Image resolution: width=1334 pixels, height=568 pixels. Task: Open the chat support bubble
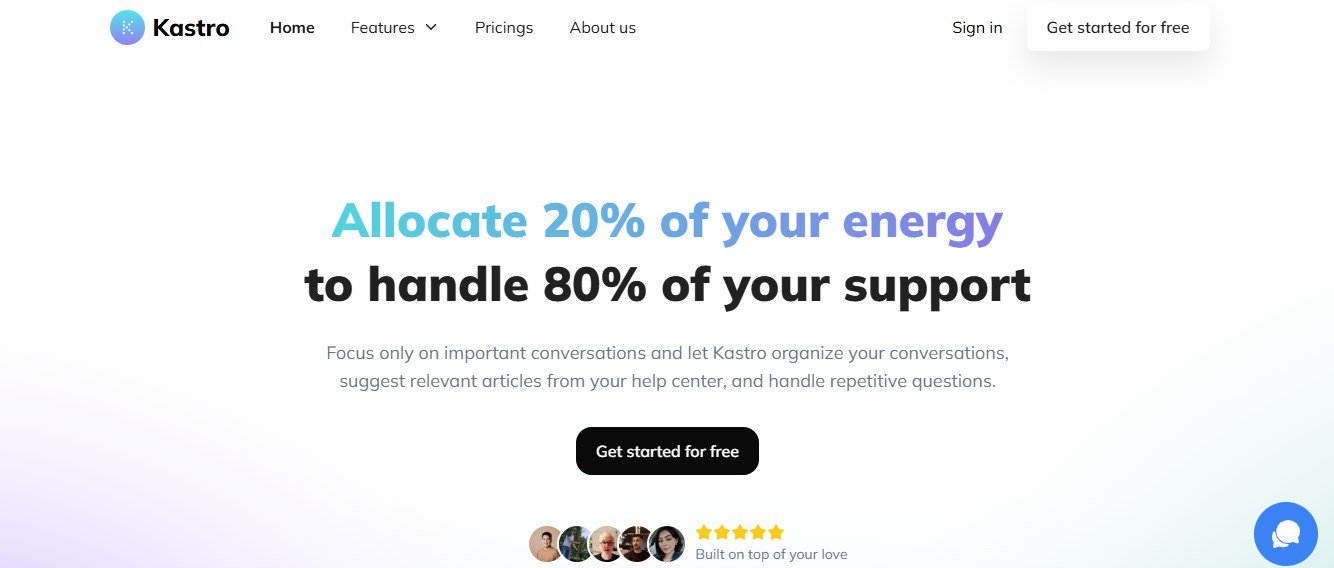coord(1285,534)
